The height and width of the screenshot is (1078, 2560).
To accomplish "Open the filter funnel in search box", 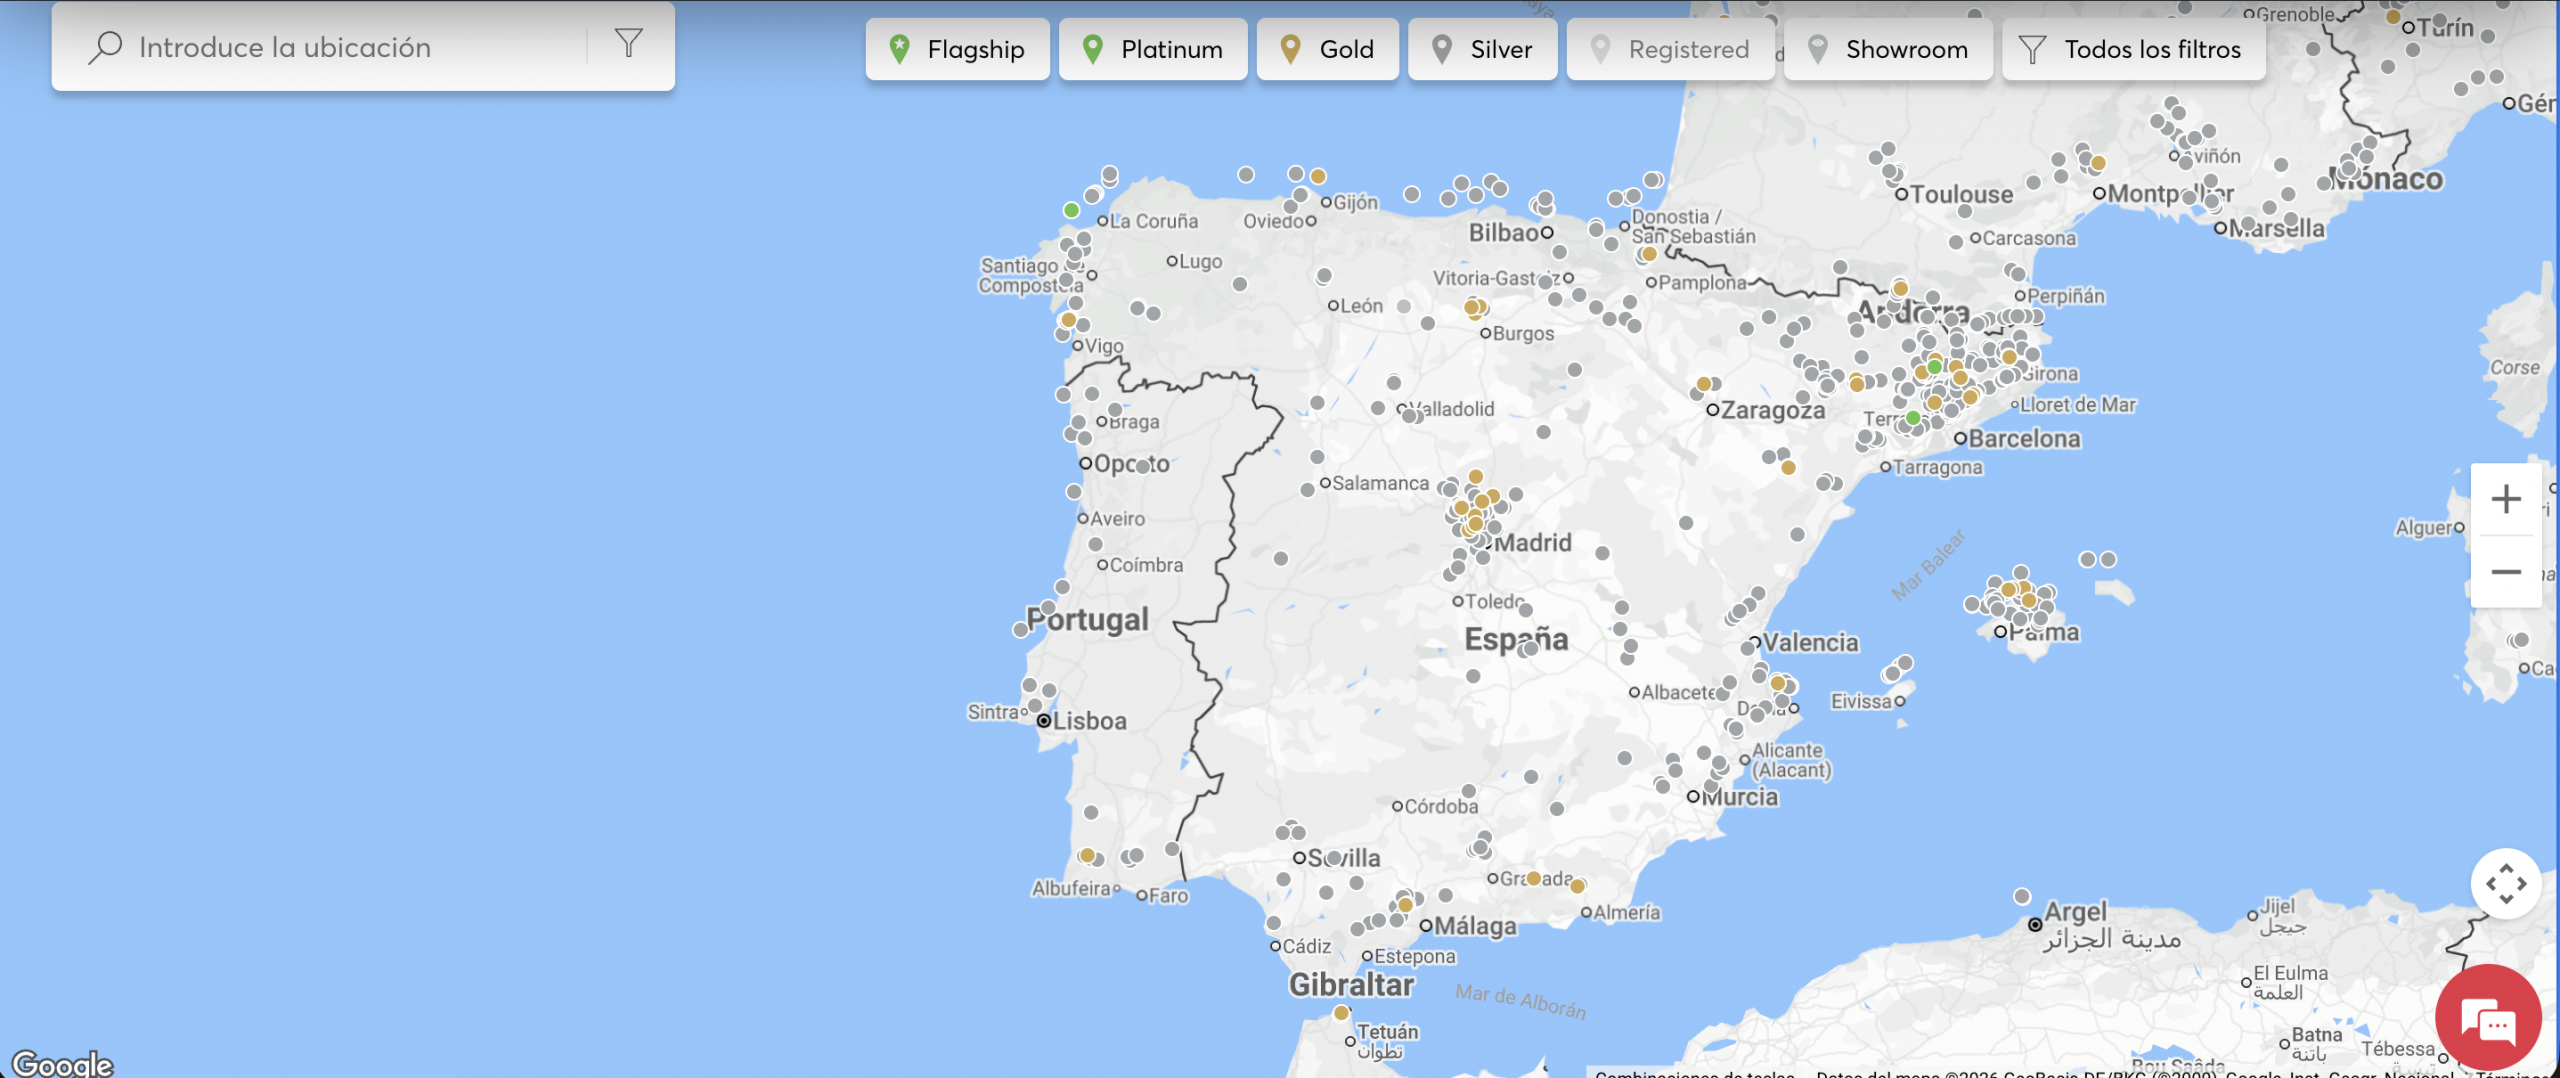I will 628,43.
